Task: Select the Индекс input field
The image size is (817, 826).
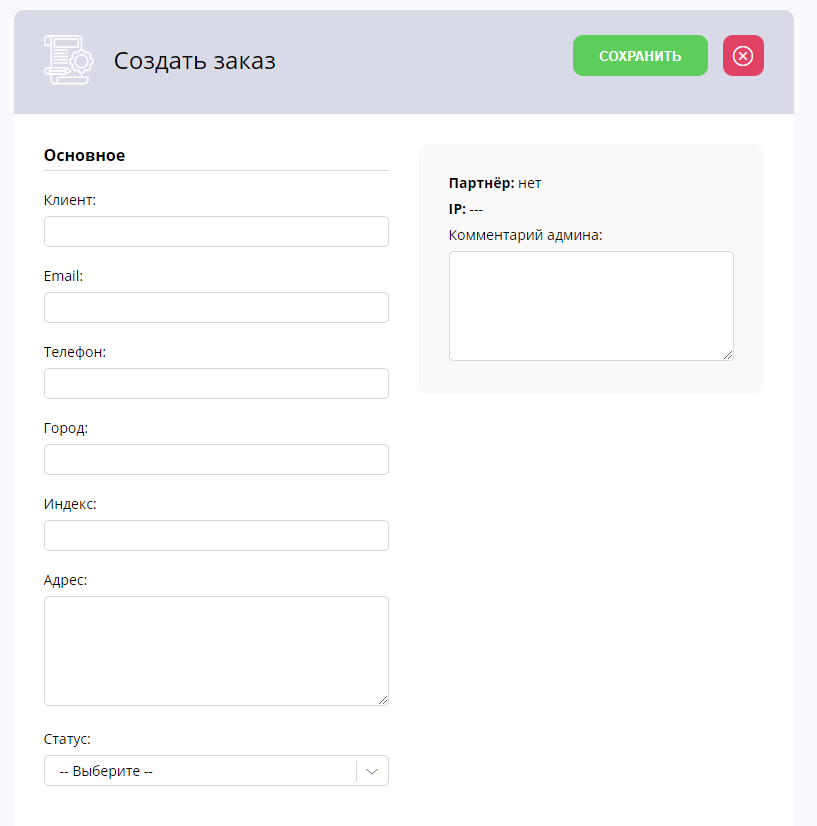Action: tap(216, 536)
